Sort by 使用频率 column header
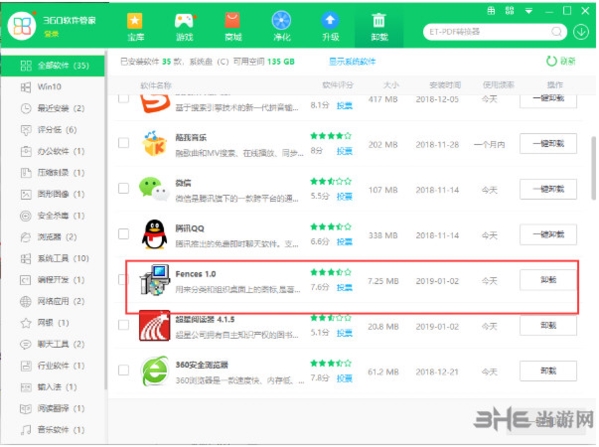 coord(498,85)
